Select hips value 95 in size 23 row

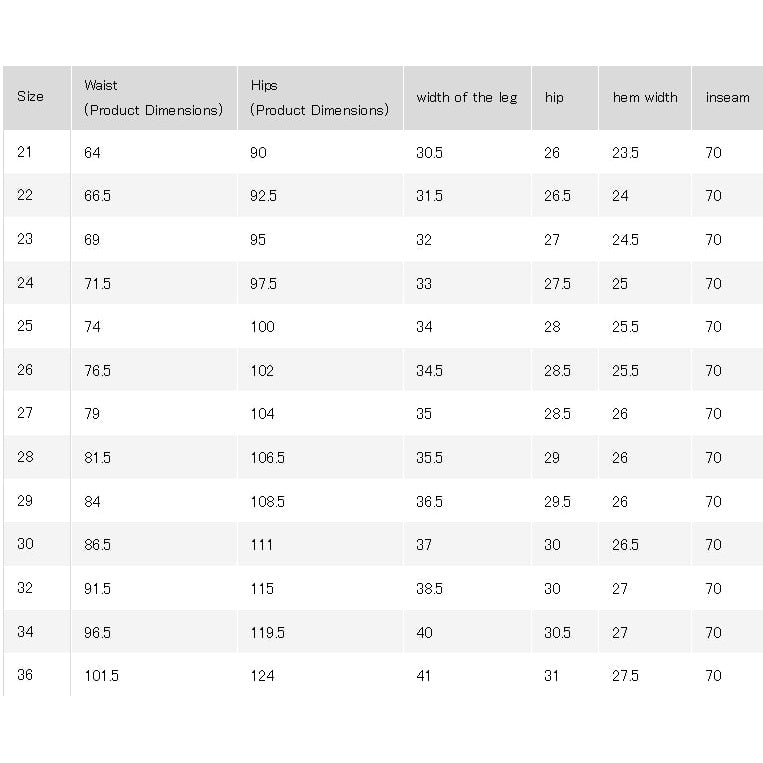[x=258, y=239]
